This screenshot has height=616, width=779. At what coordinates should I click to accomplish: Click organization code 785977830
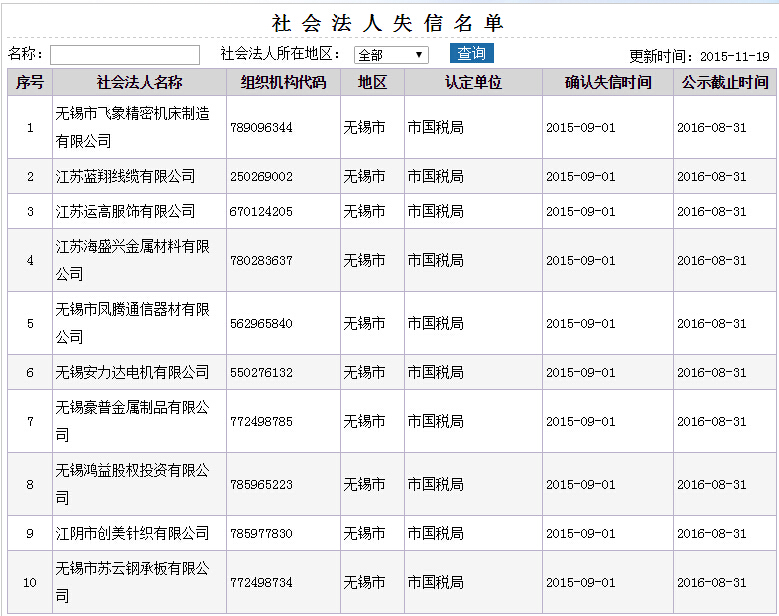click(261, 534)
